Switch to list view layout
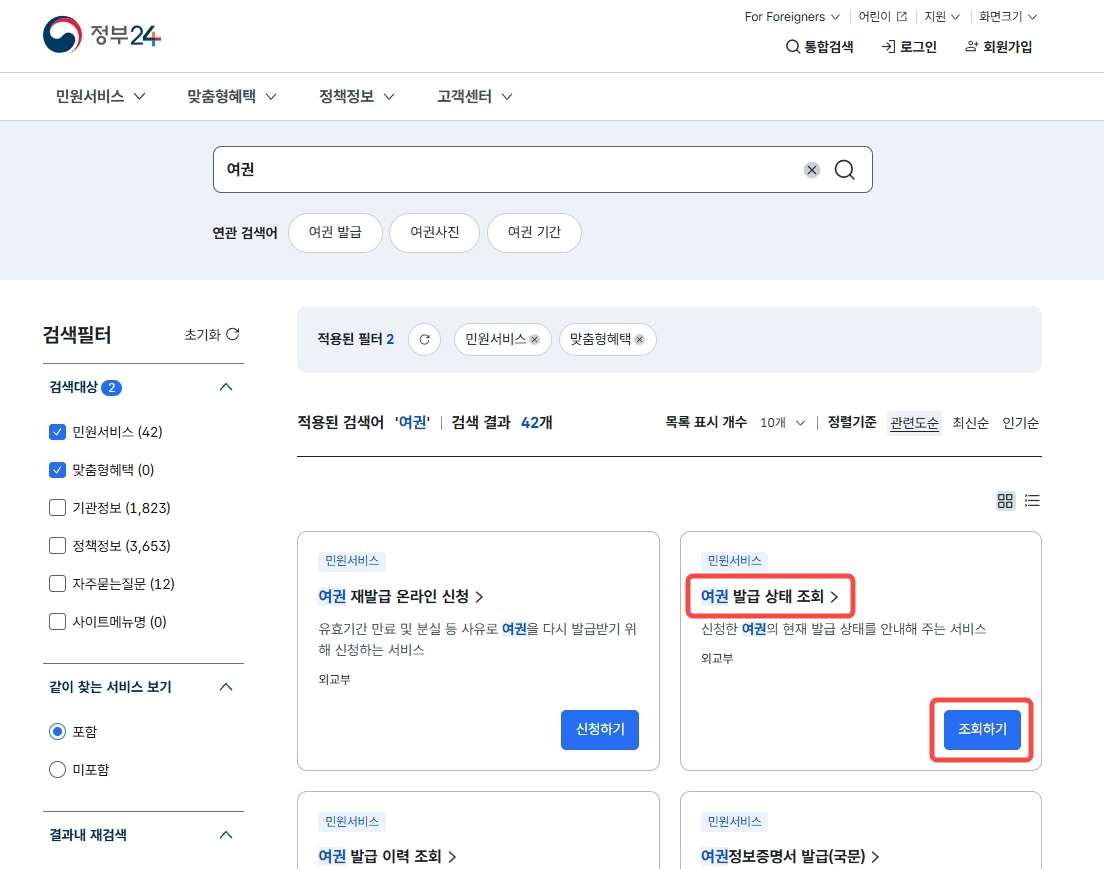 (x=1032, y=500)
